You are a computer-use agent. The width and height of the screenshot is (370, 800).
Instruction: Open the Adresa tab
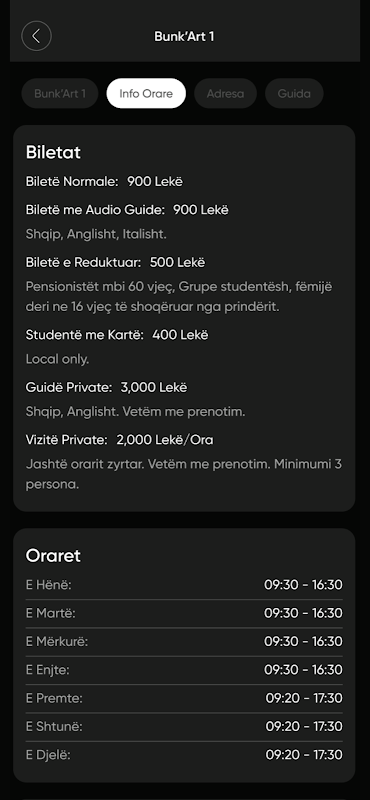pos(225,93)
